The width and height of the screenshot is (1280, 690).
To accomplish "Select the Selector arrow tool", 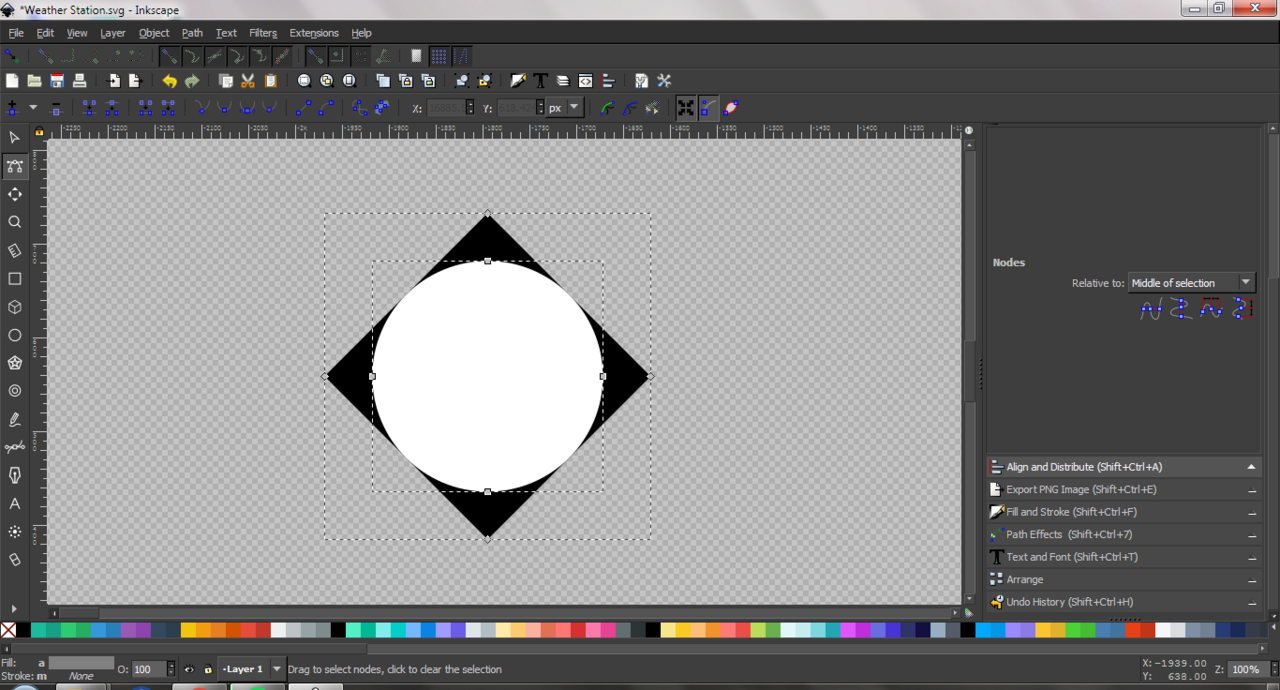I will coord(14,137).
